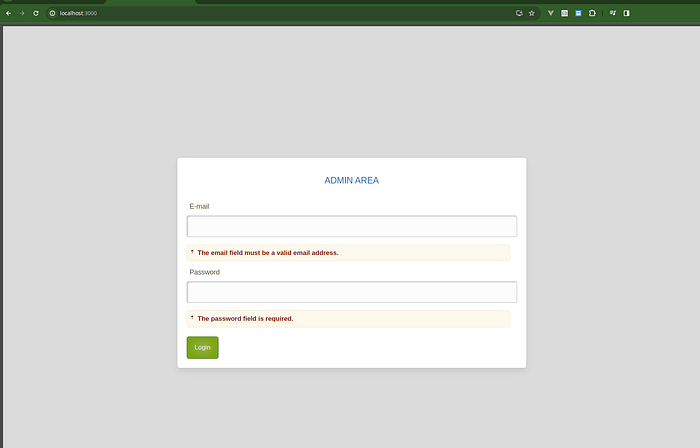Toggle the browser side panel icon
The height and width of the screenshot is (448, 700).
point(626,13)
